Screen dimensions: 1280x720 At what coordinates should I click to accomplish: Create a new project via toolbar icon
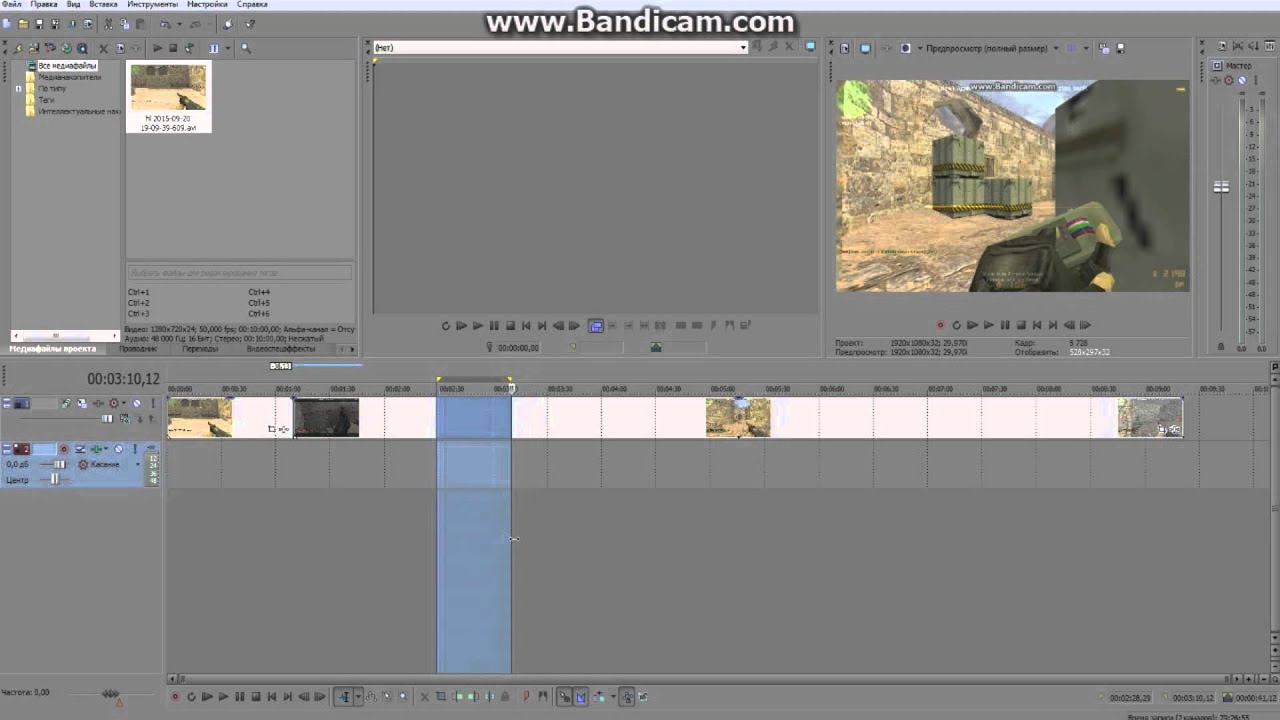tap(7, 24)
